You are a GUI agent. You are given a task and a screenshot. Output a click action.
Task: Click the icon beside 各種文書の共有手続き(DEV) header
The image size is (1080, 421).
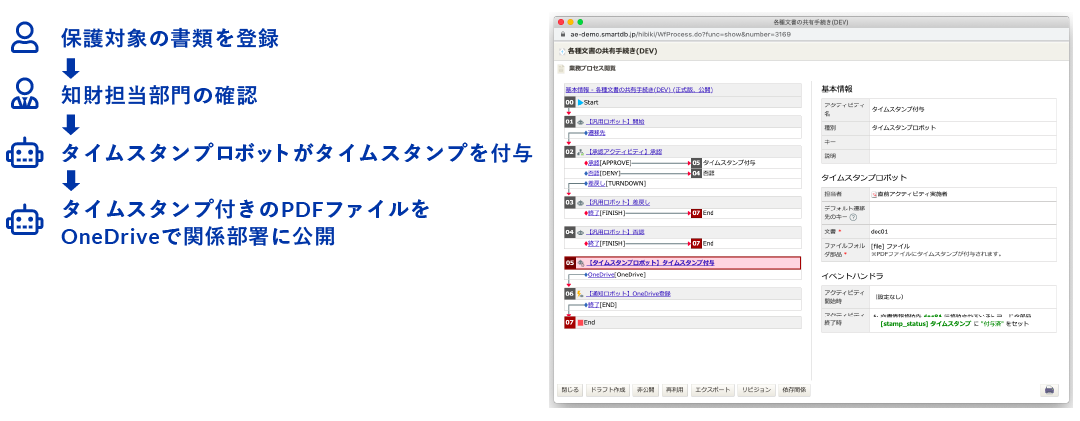pyautogui.click(x=561, y=52)
